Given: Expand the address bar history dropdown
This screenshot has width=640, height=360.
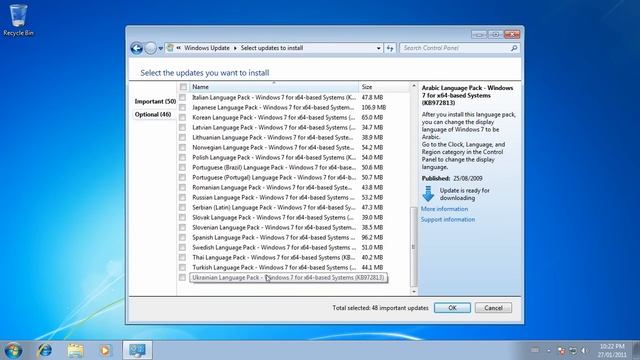Looking at the screenshot, I should [378, 48].
